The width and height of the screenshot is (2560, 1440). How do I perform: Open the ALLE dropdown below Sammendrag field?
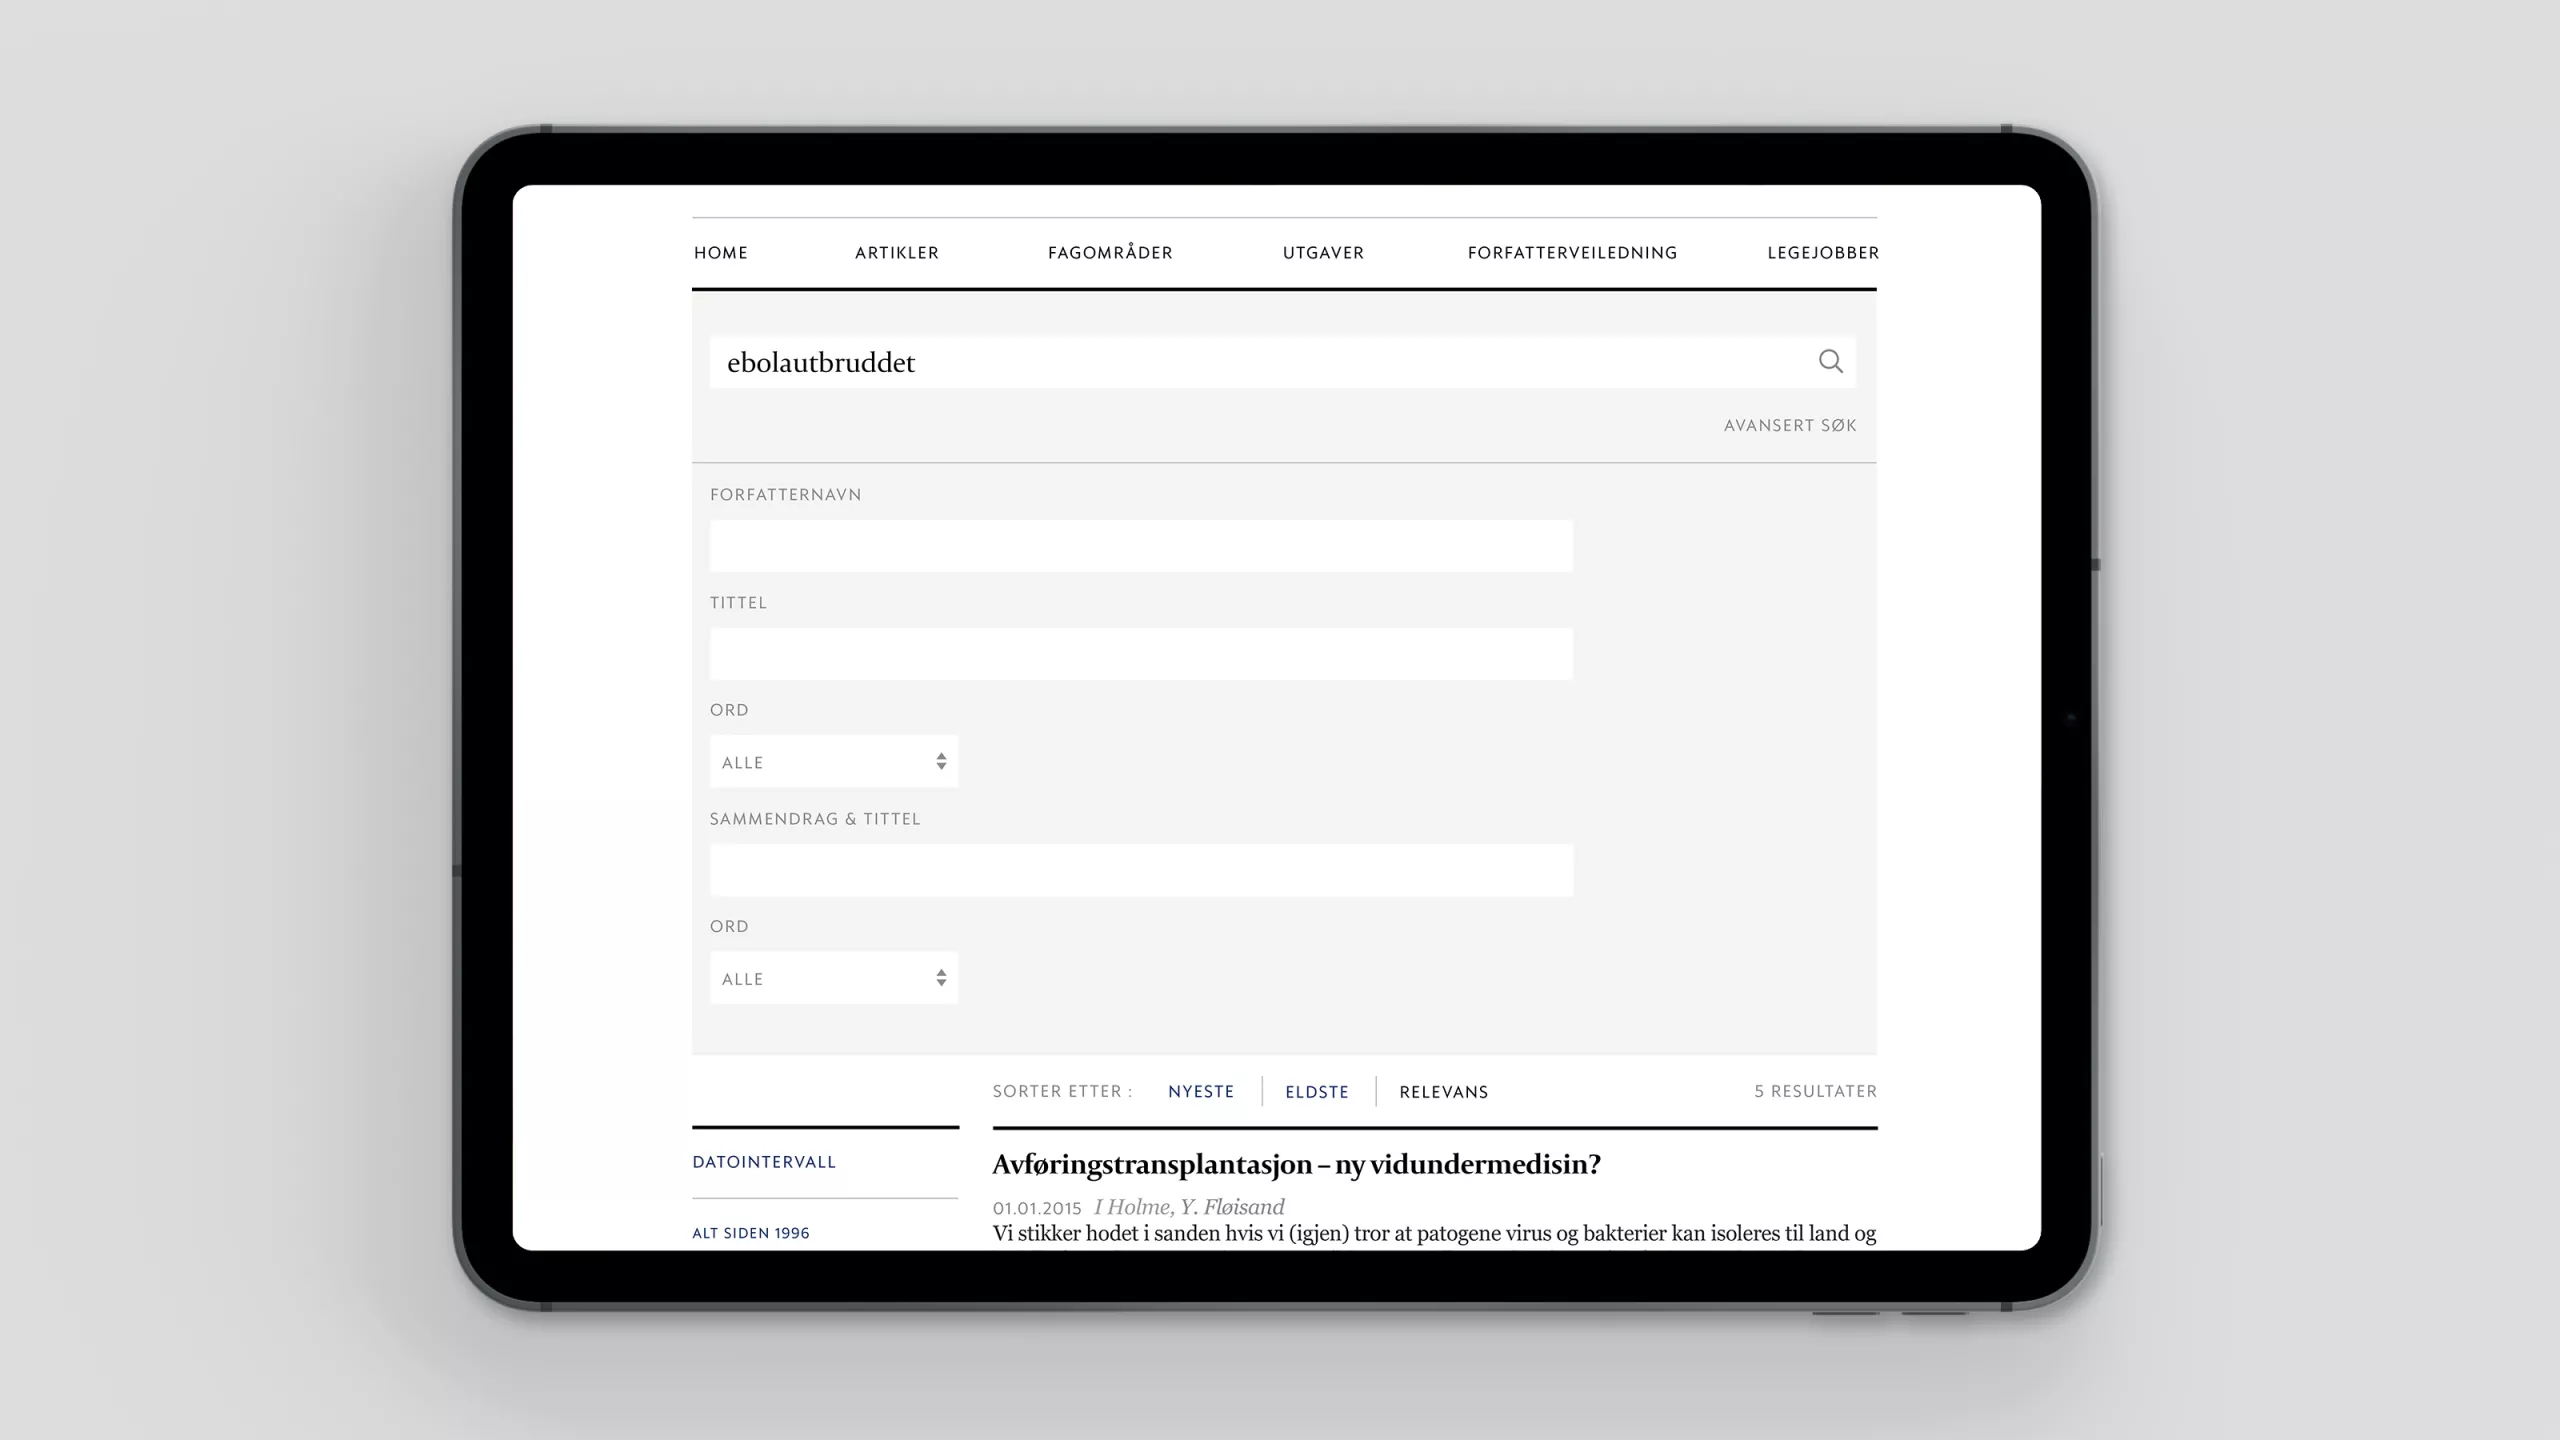pyautogui.click(x=833, y=978)
